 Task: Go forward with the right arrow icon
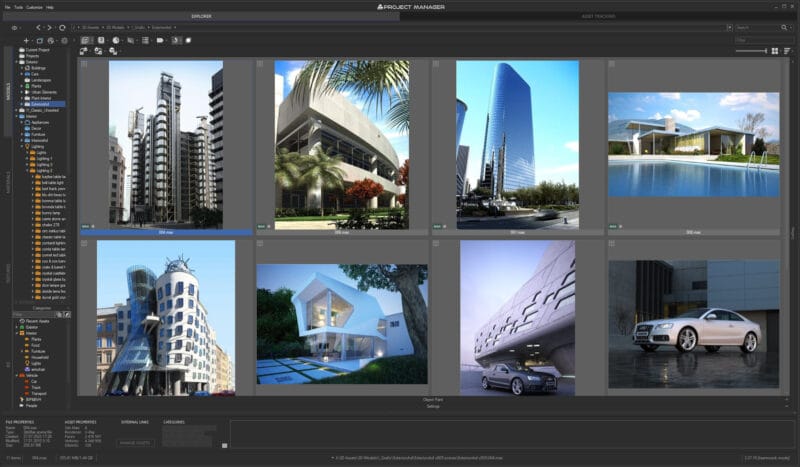click(x=49, y=28)
